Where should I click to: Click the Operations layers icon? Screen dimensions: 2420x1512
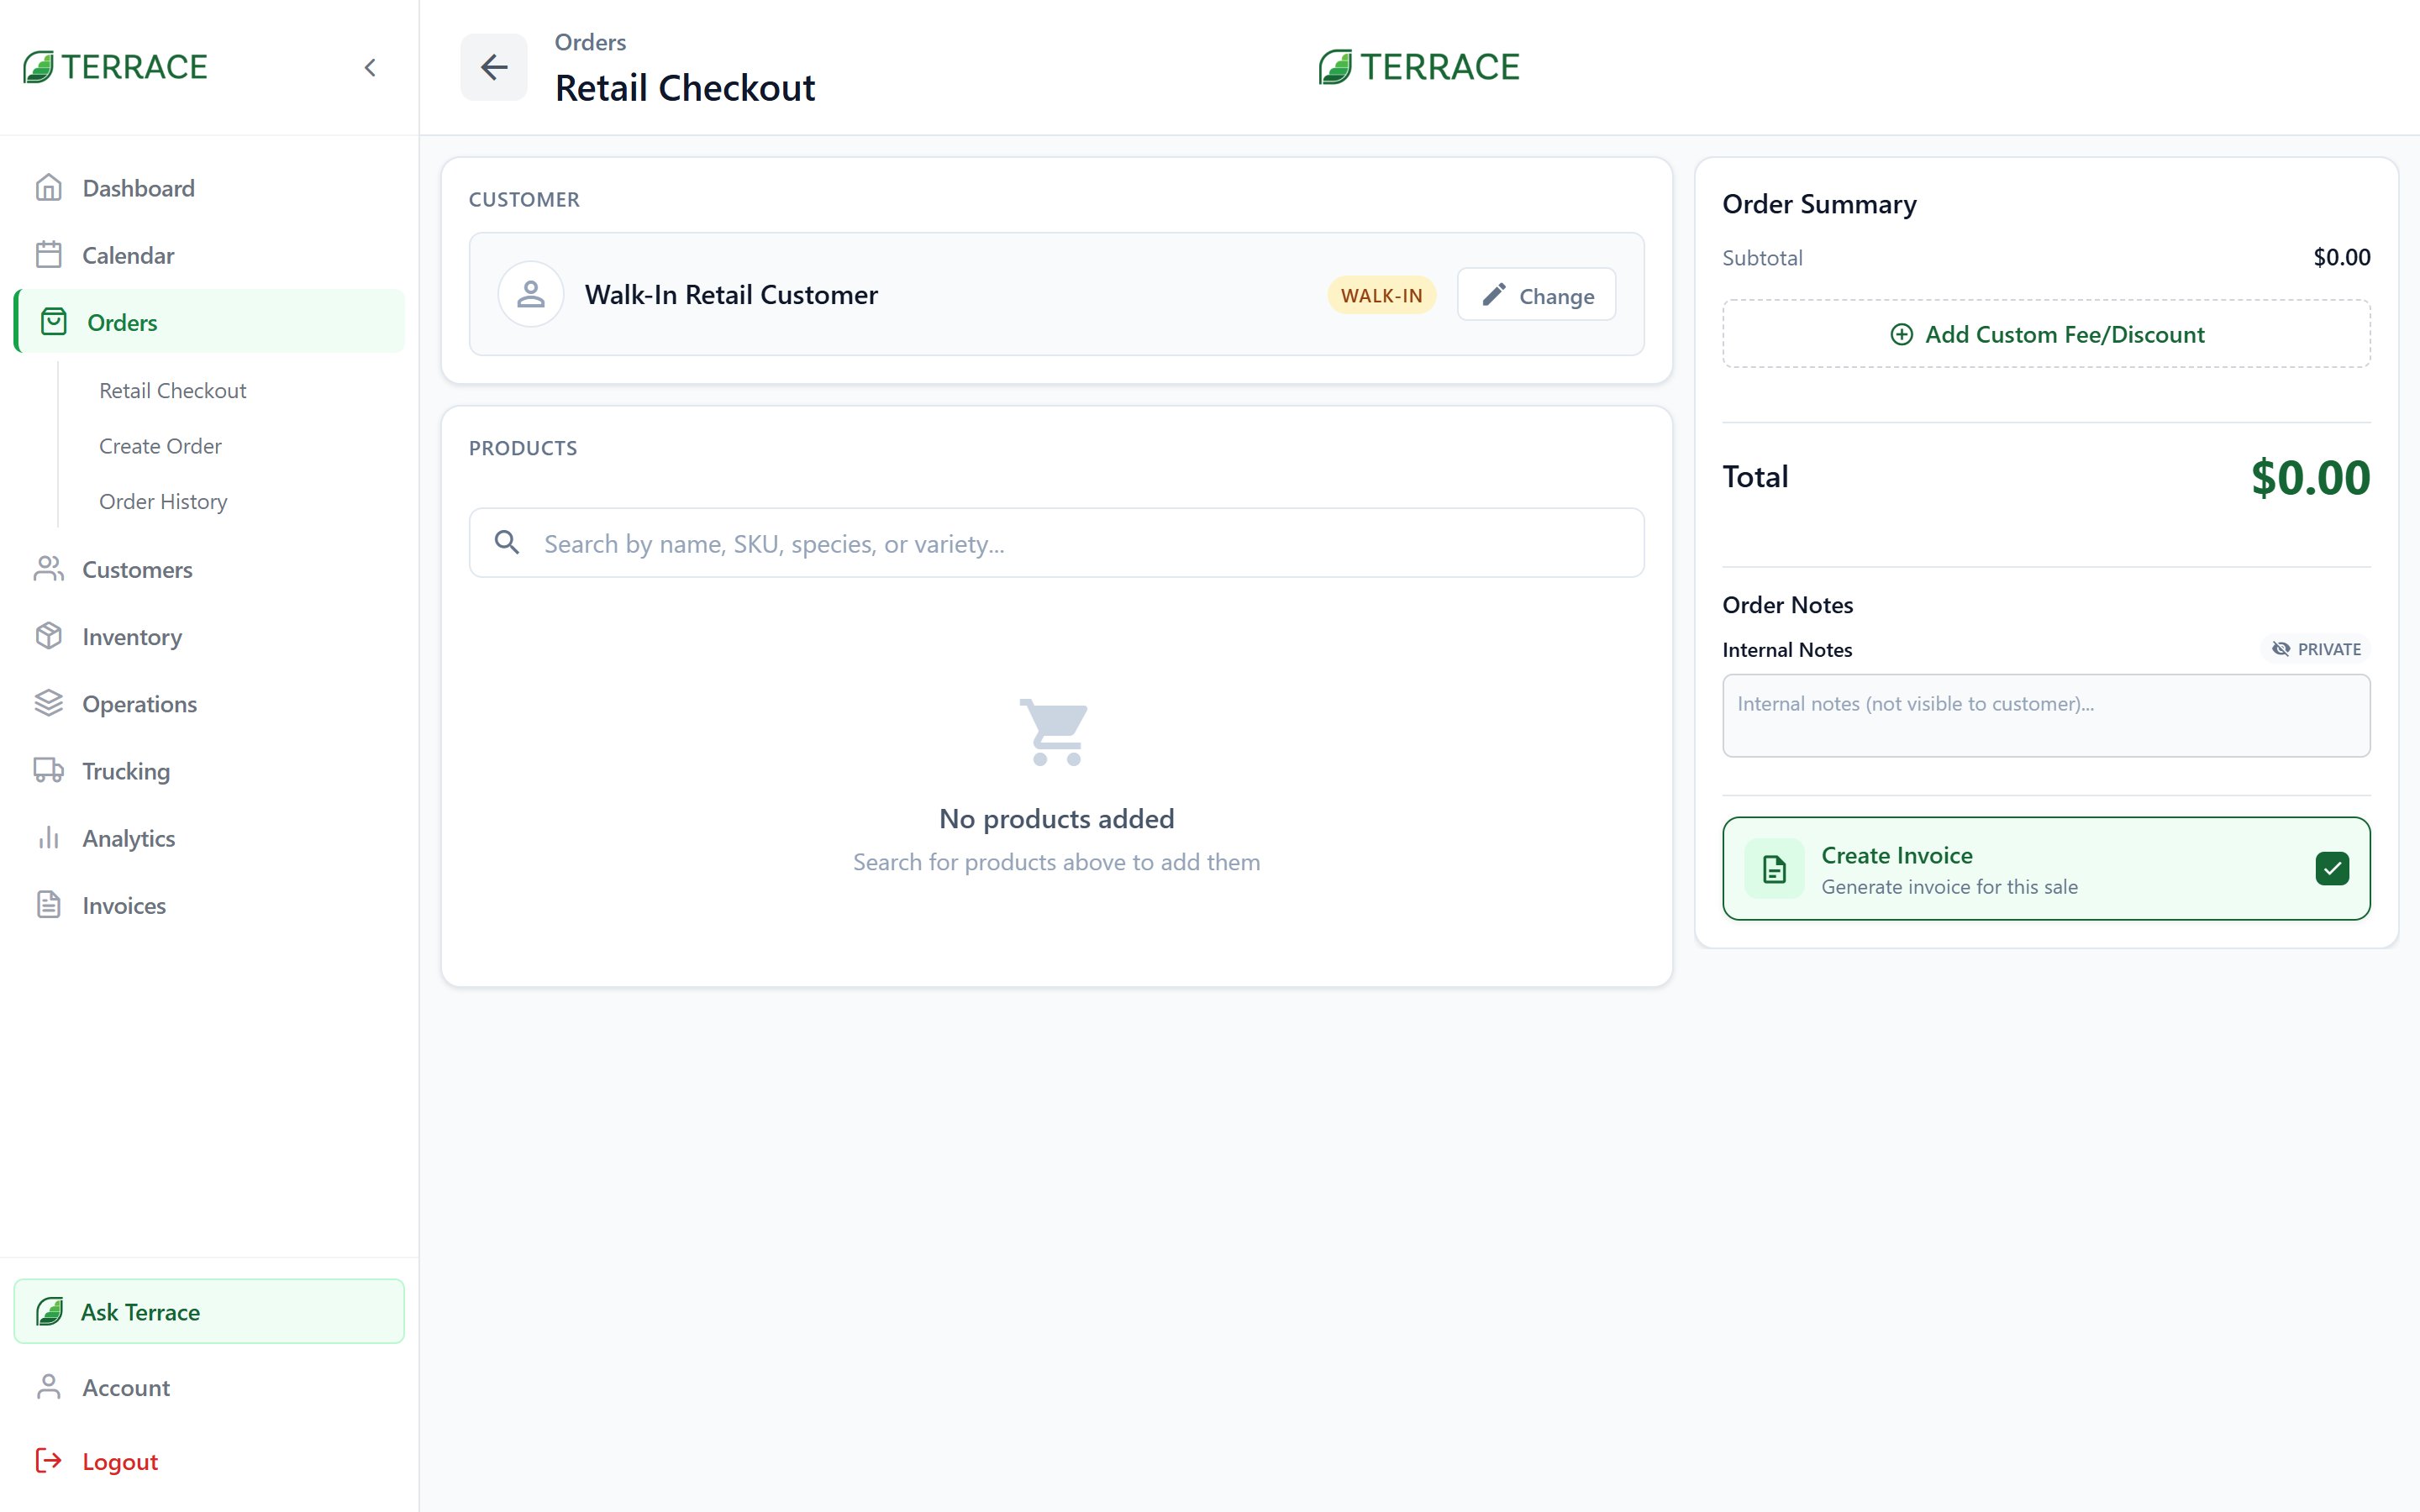[49, 703]
